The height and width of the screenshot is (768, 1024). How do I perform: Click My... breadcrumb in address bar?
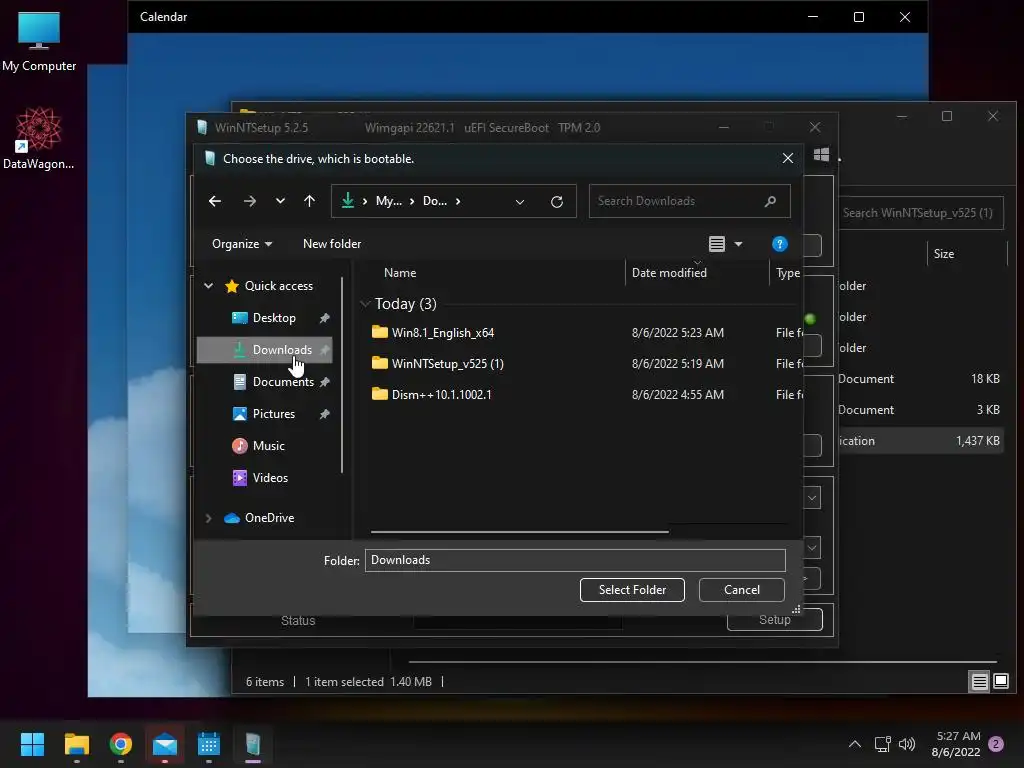pyautogui.click(x=389, y=201)
